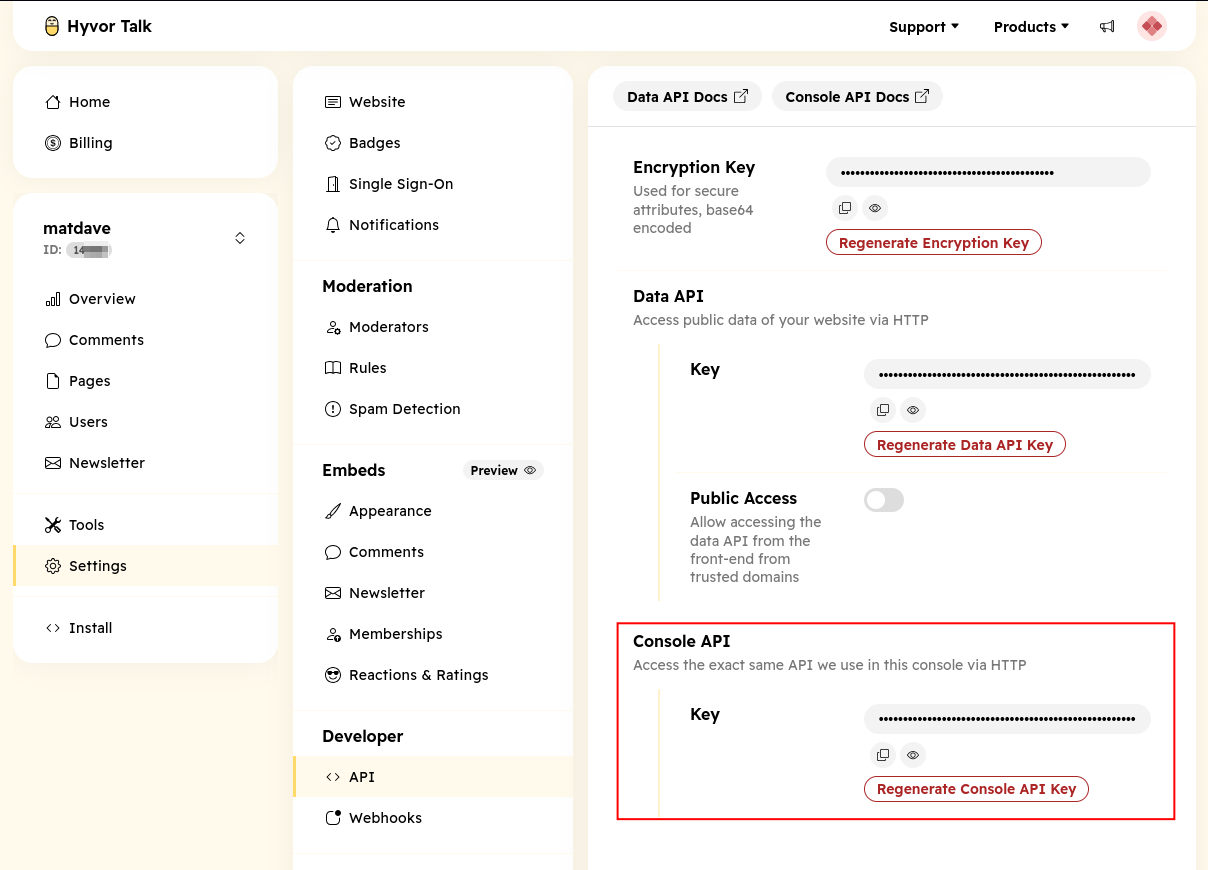Copy the Data API key
Screen dimensions: 1208x870
883,410
